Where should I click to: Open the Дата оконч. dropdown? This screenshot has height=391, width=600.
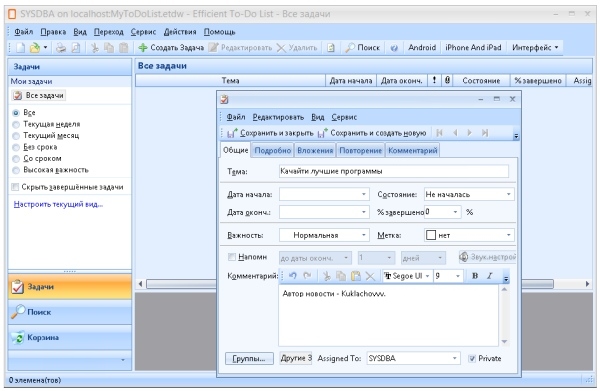(x=364, y=212)
